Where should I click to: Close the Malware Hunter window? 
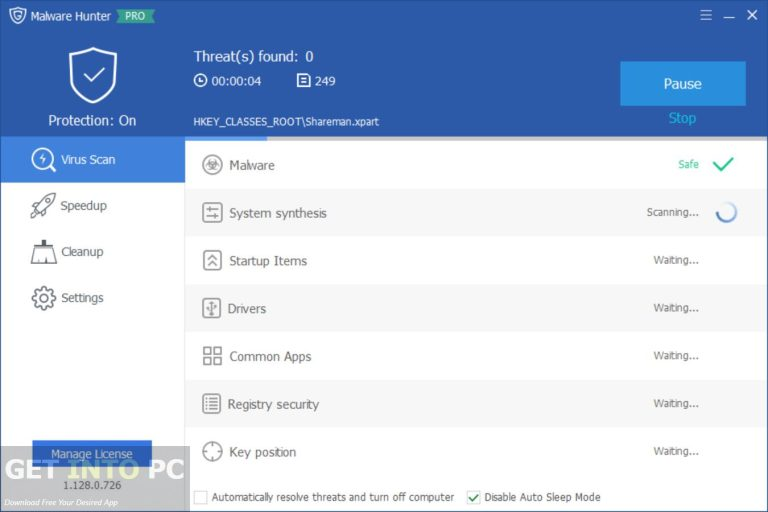(x=752, y=15)
